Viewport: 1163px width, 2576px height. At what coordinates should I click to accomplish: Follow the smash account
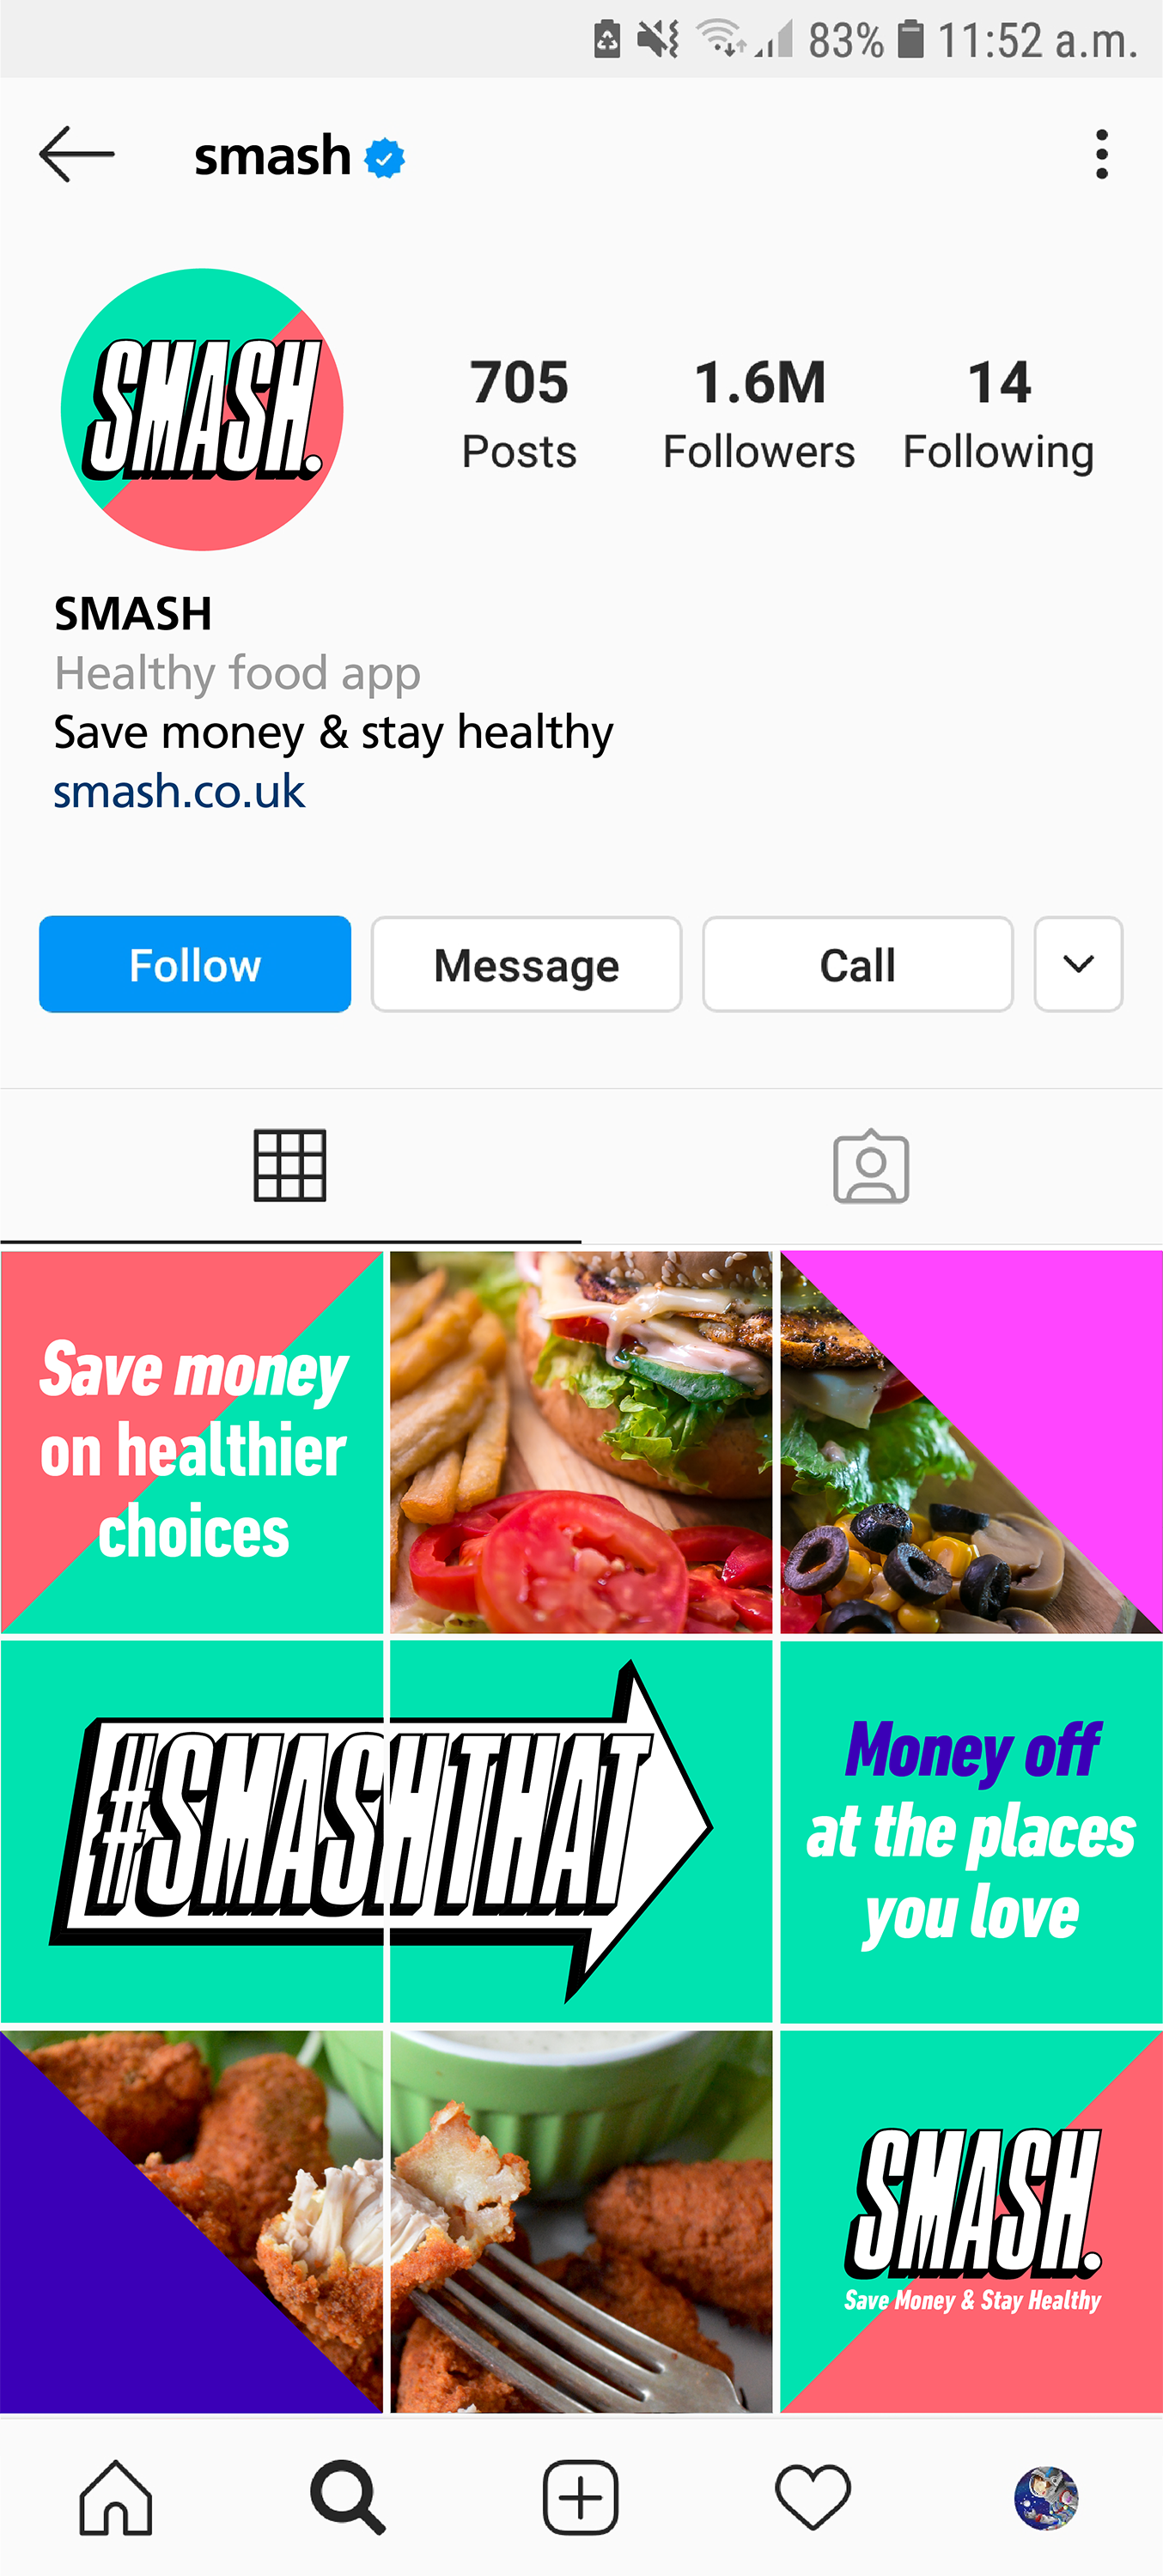[195, 964]
